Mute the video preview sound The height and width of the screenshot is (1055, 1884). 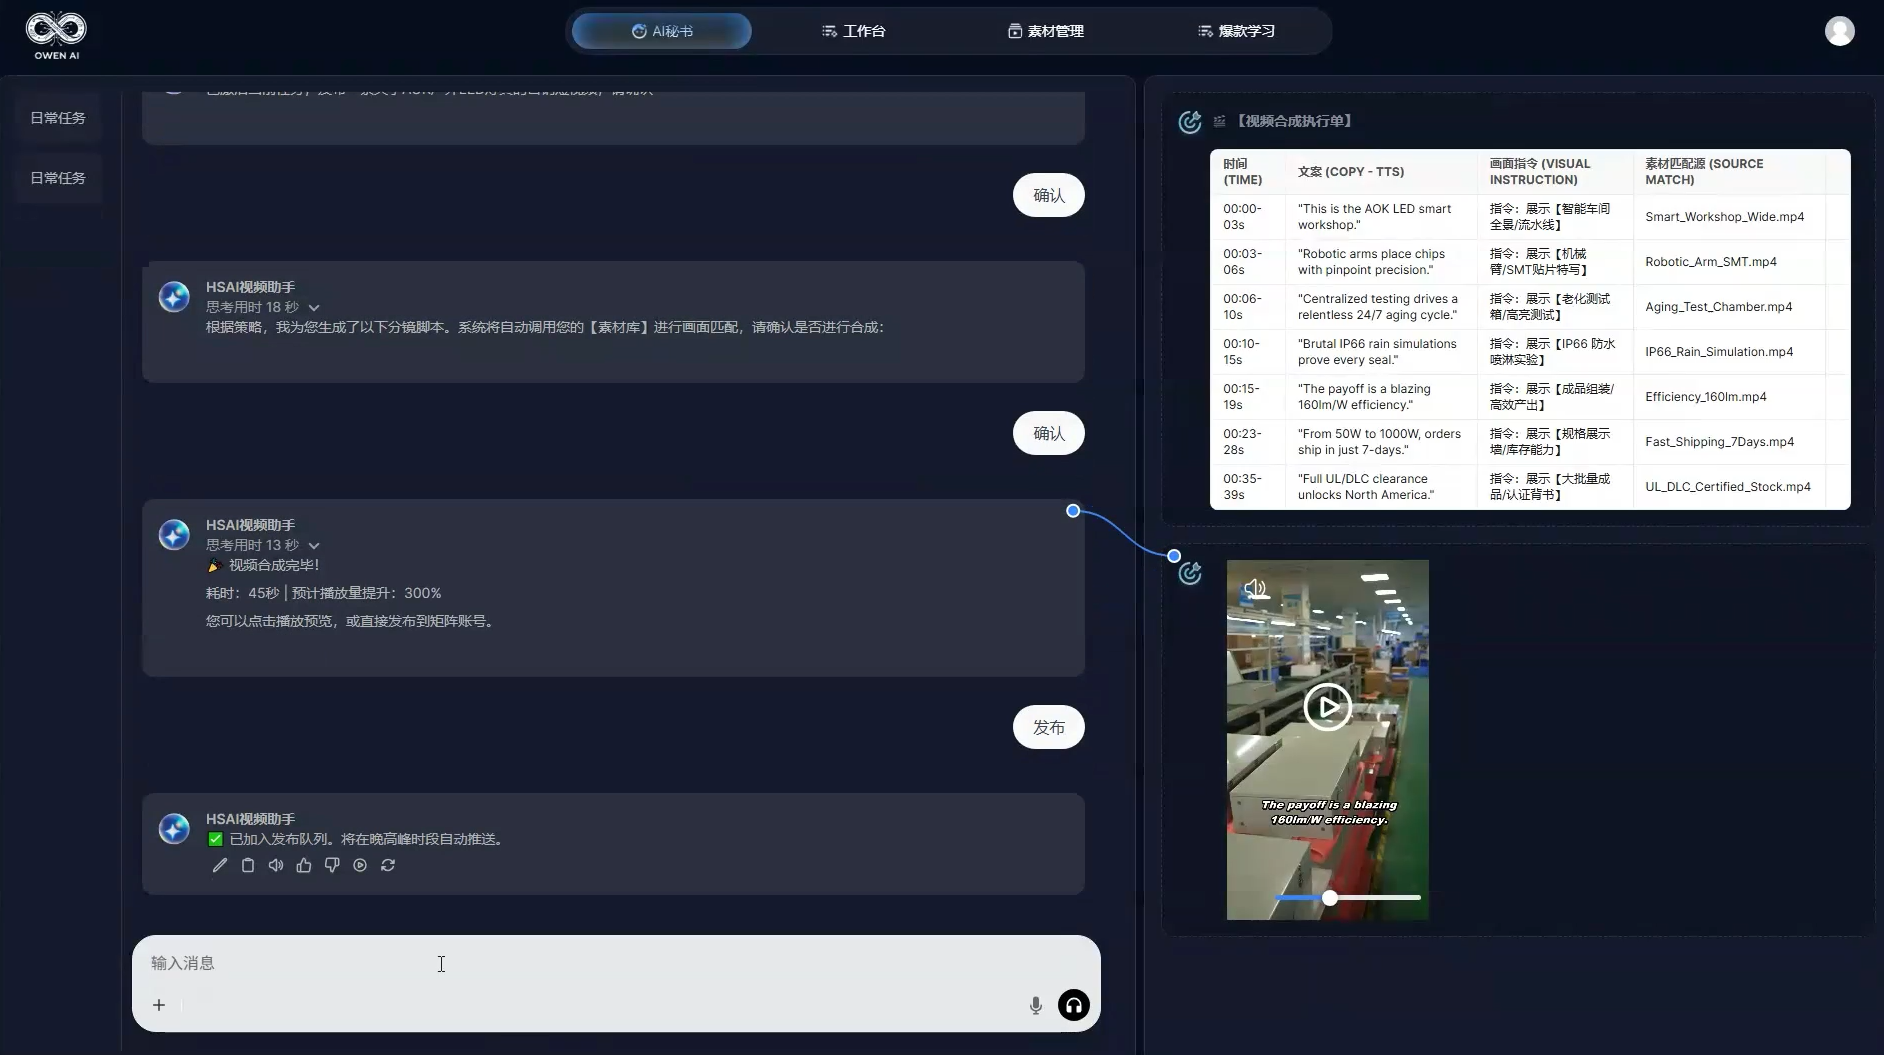pos(1255,588)
